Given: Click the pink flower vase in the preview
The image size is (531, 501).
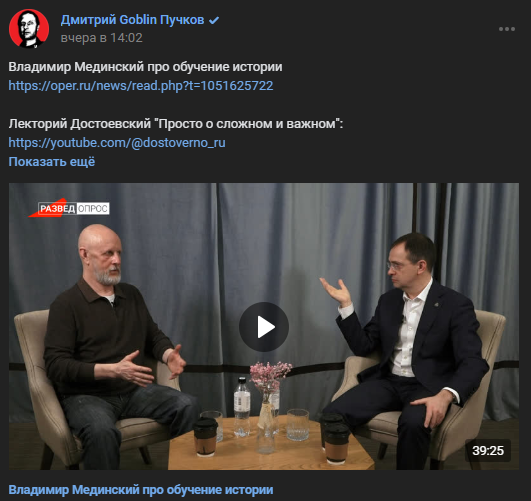Looking at the screenshot, I should [269, 406].
